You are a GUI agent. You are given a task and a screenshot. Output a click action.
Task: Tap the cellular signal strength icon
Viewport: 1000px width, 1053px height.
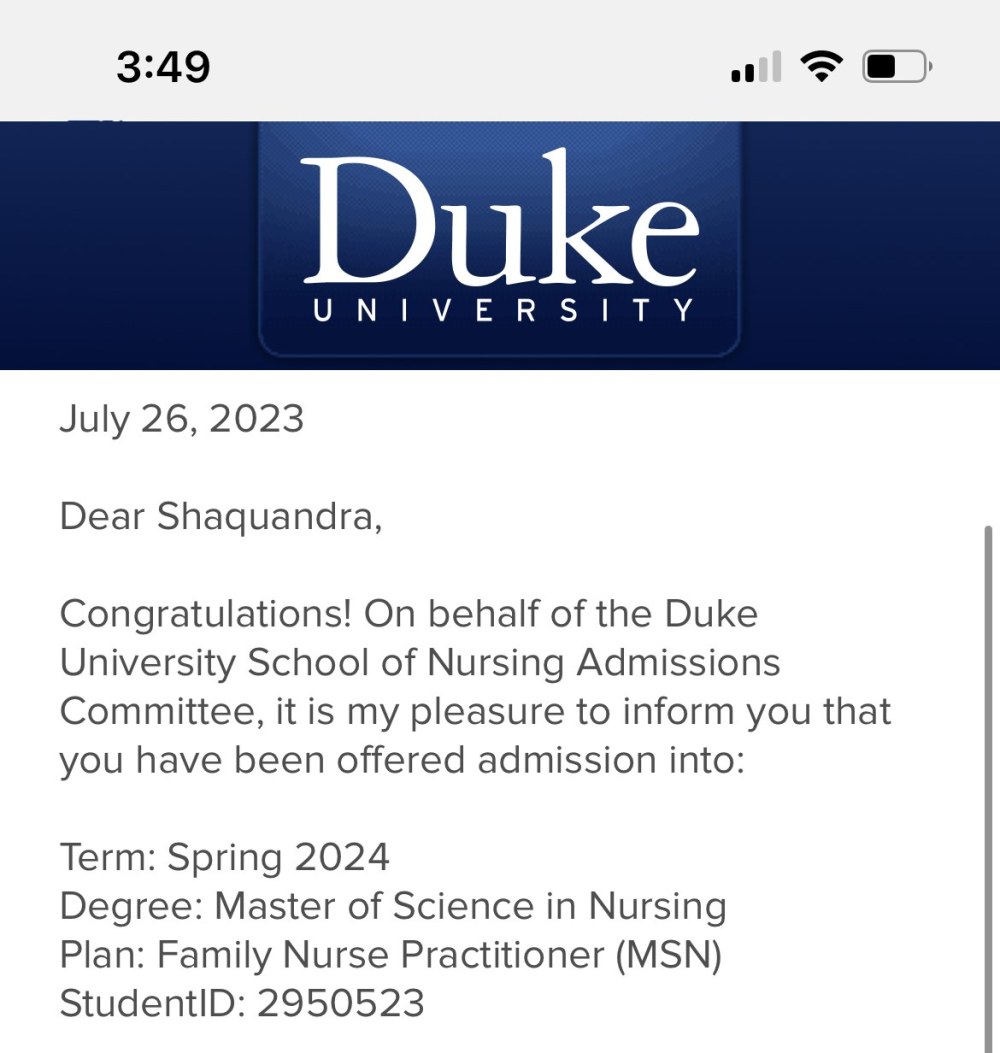756,68
